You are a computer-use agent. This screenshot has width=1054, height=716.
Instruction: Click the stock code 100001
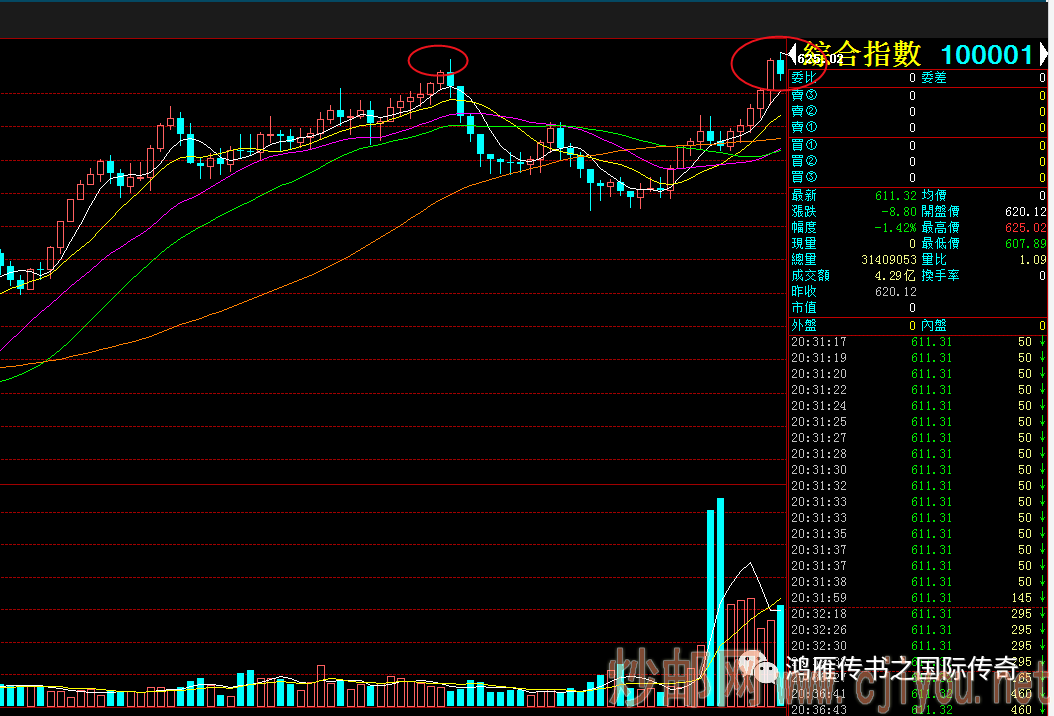pos(986,55)
